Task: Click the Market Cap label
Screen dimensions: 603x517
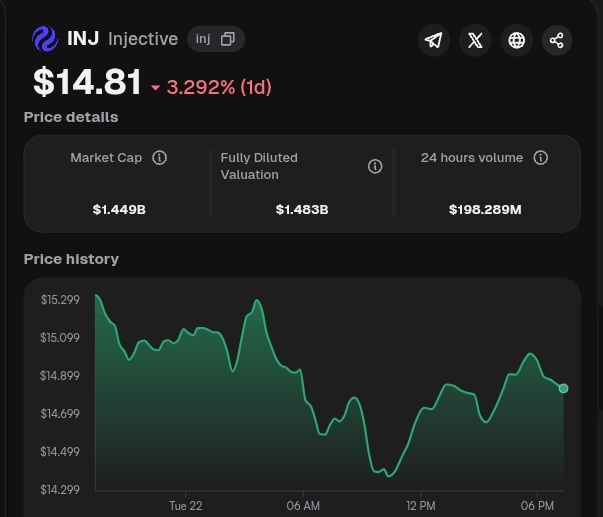Action: pyautogui.click(x=106, y=157)
